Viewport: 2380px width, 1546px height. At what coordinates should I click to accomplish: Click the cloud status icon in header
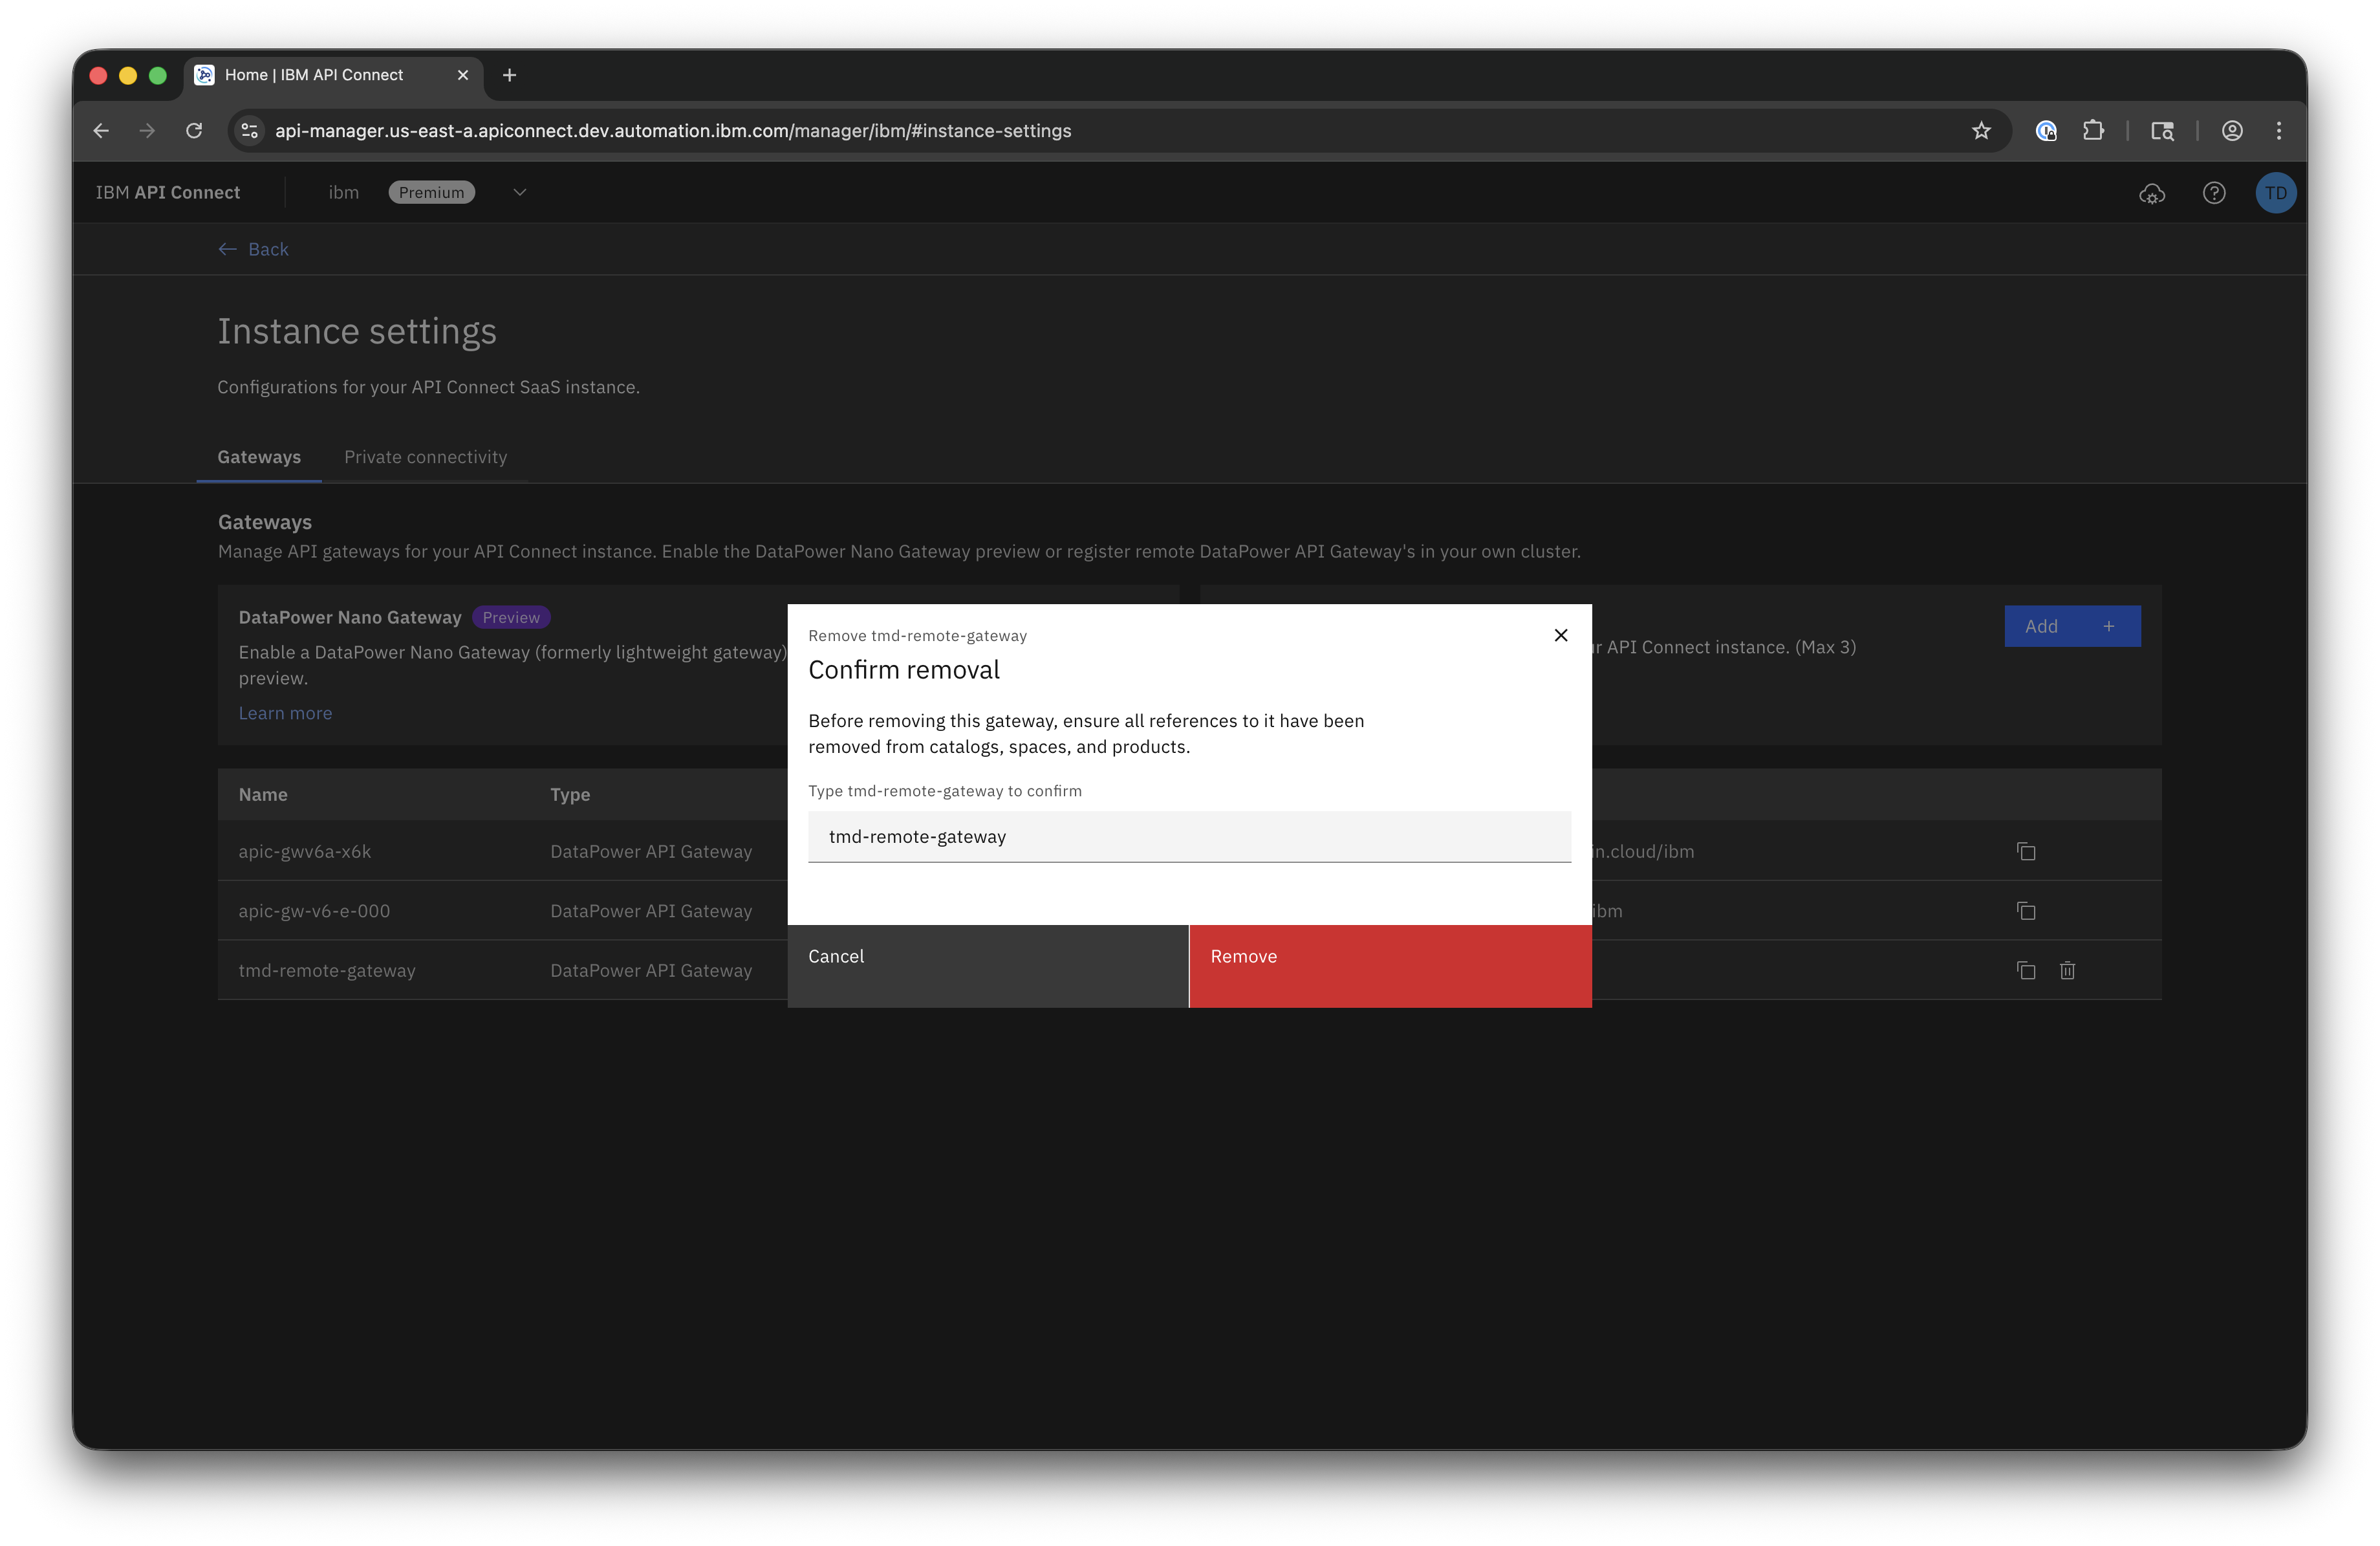pyautogui.click(x=2151, y=193)
